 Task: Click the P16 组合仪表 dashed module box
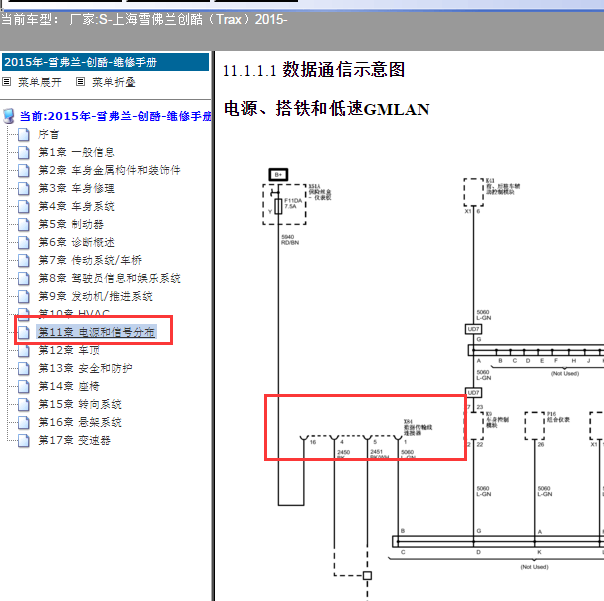pyautogui.click(x=535, y=426)
